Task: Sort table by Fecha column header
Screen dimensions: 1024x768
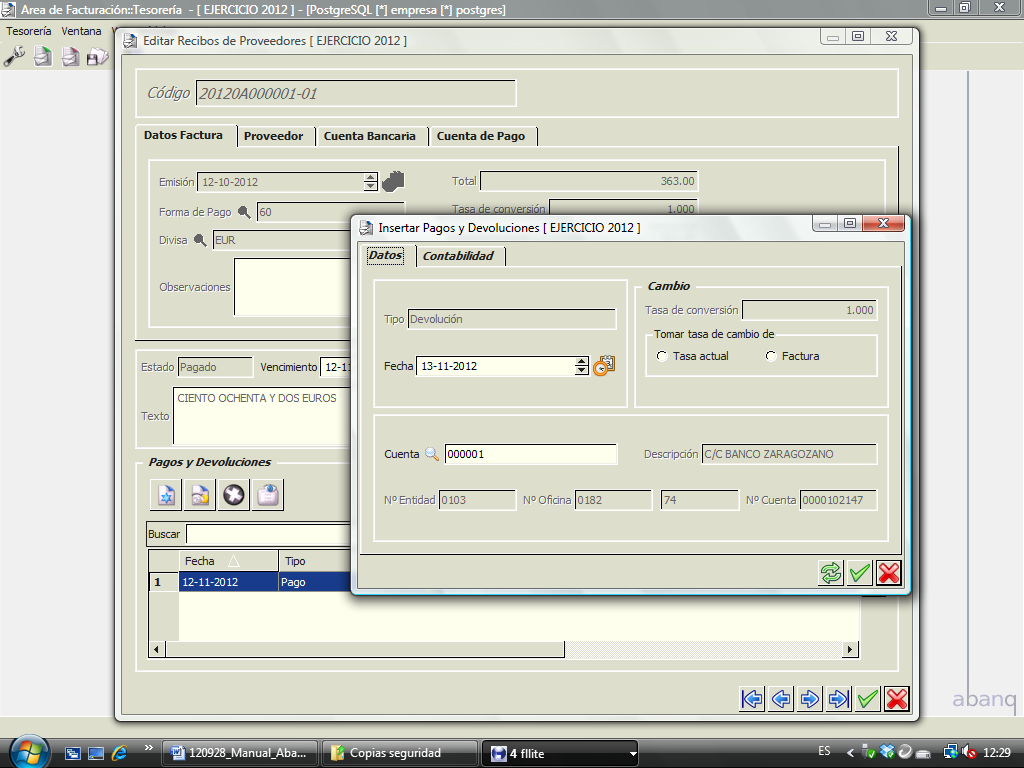Action: coord(229,561)
